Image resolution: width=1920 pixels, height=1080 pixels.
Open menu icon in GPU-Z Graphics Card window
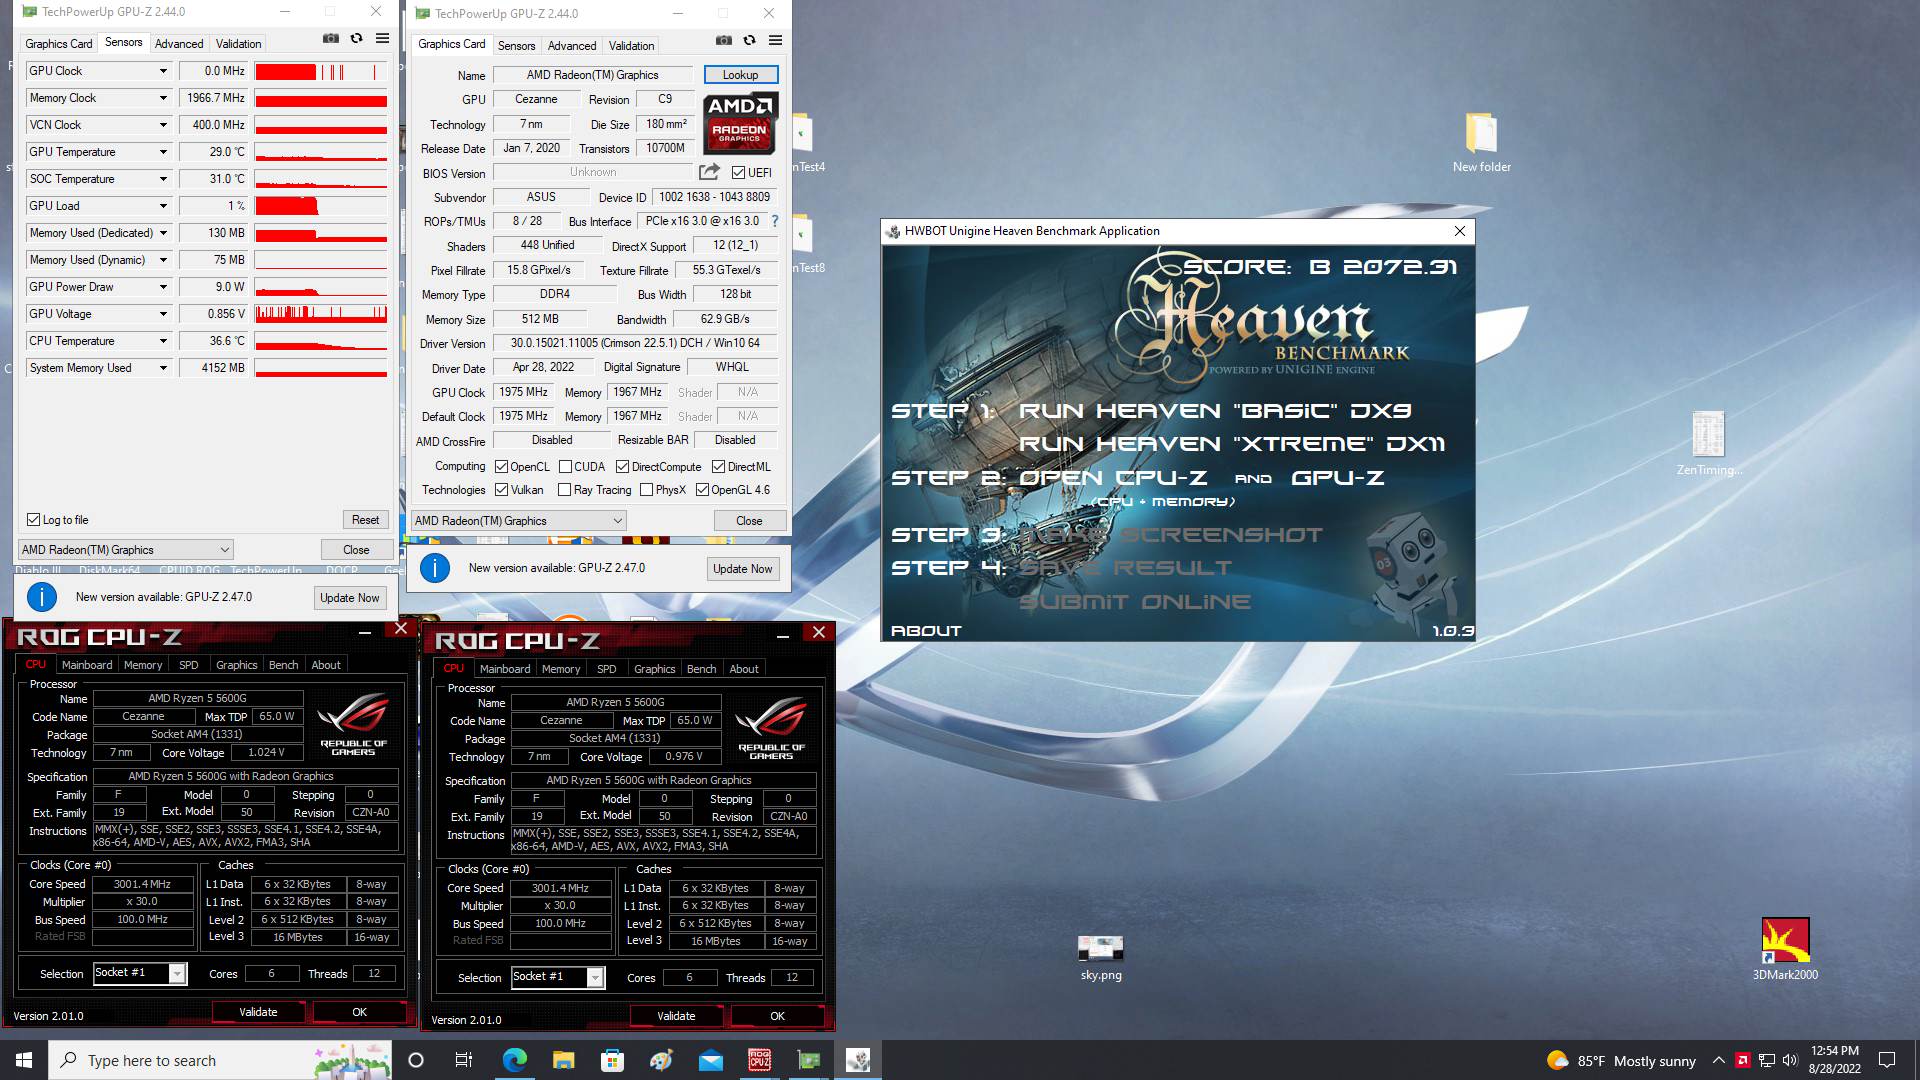(775, 41)
